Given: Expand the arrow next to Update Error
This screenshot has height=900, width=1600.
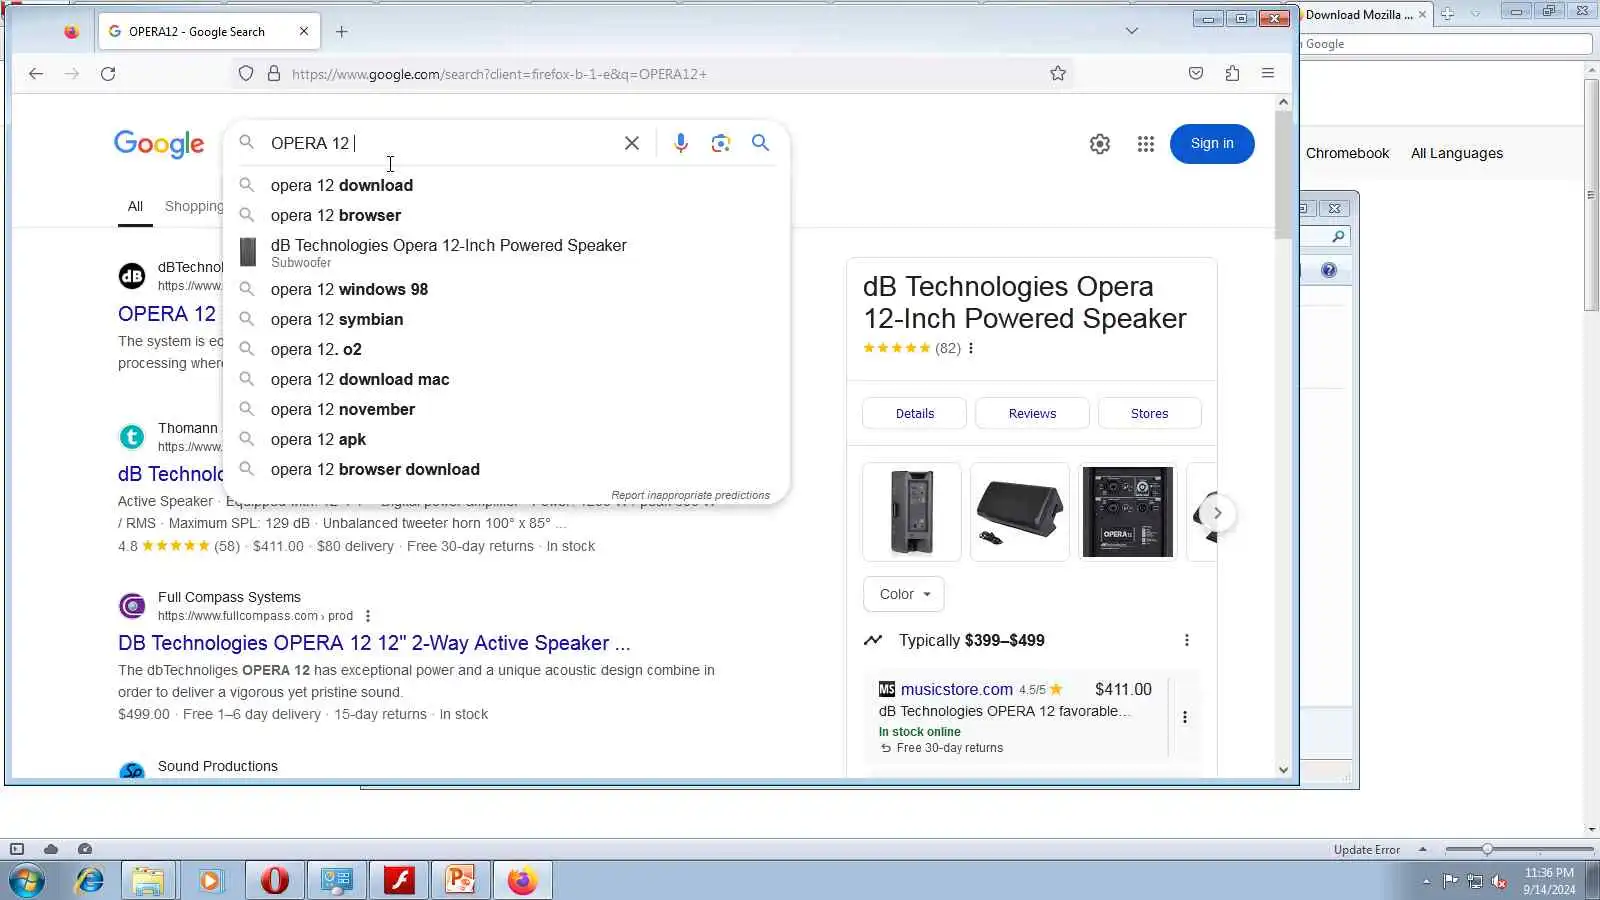Looking at the screenshot, I should pyautogui.click(x=1422, y=849).
